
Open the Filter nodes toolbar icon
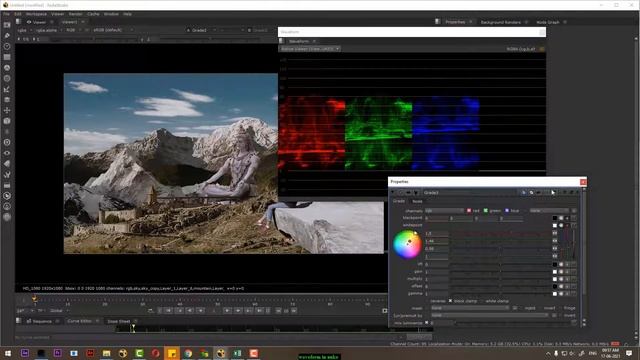click(x=7, y=78)
